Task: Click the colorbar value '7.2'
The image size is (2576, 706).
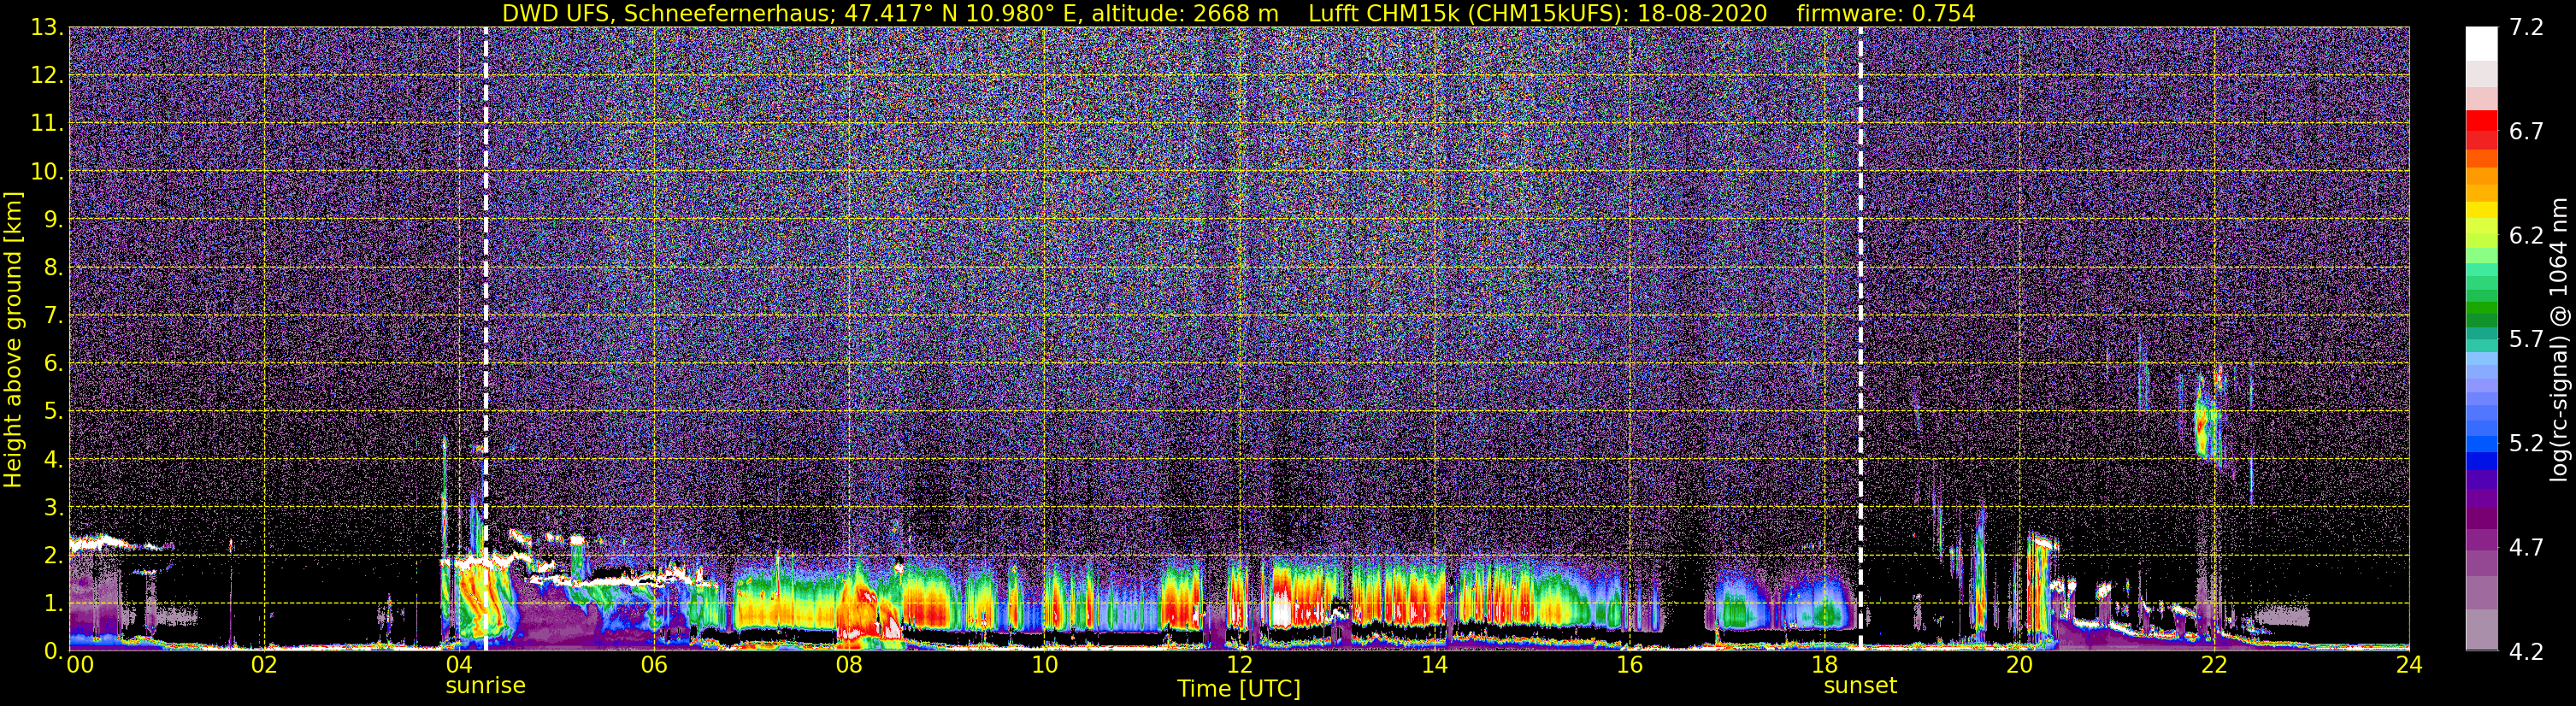Action: pos(2526,28)
